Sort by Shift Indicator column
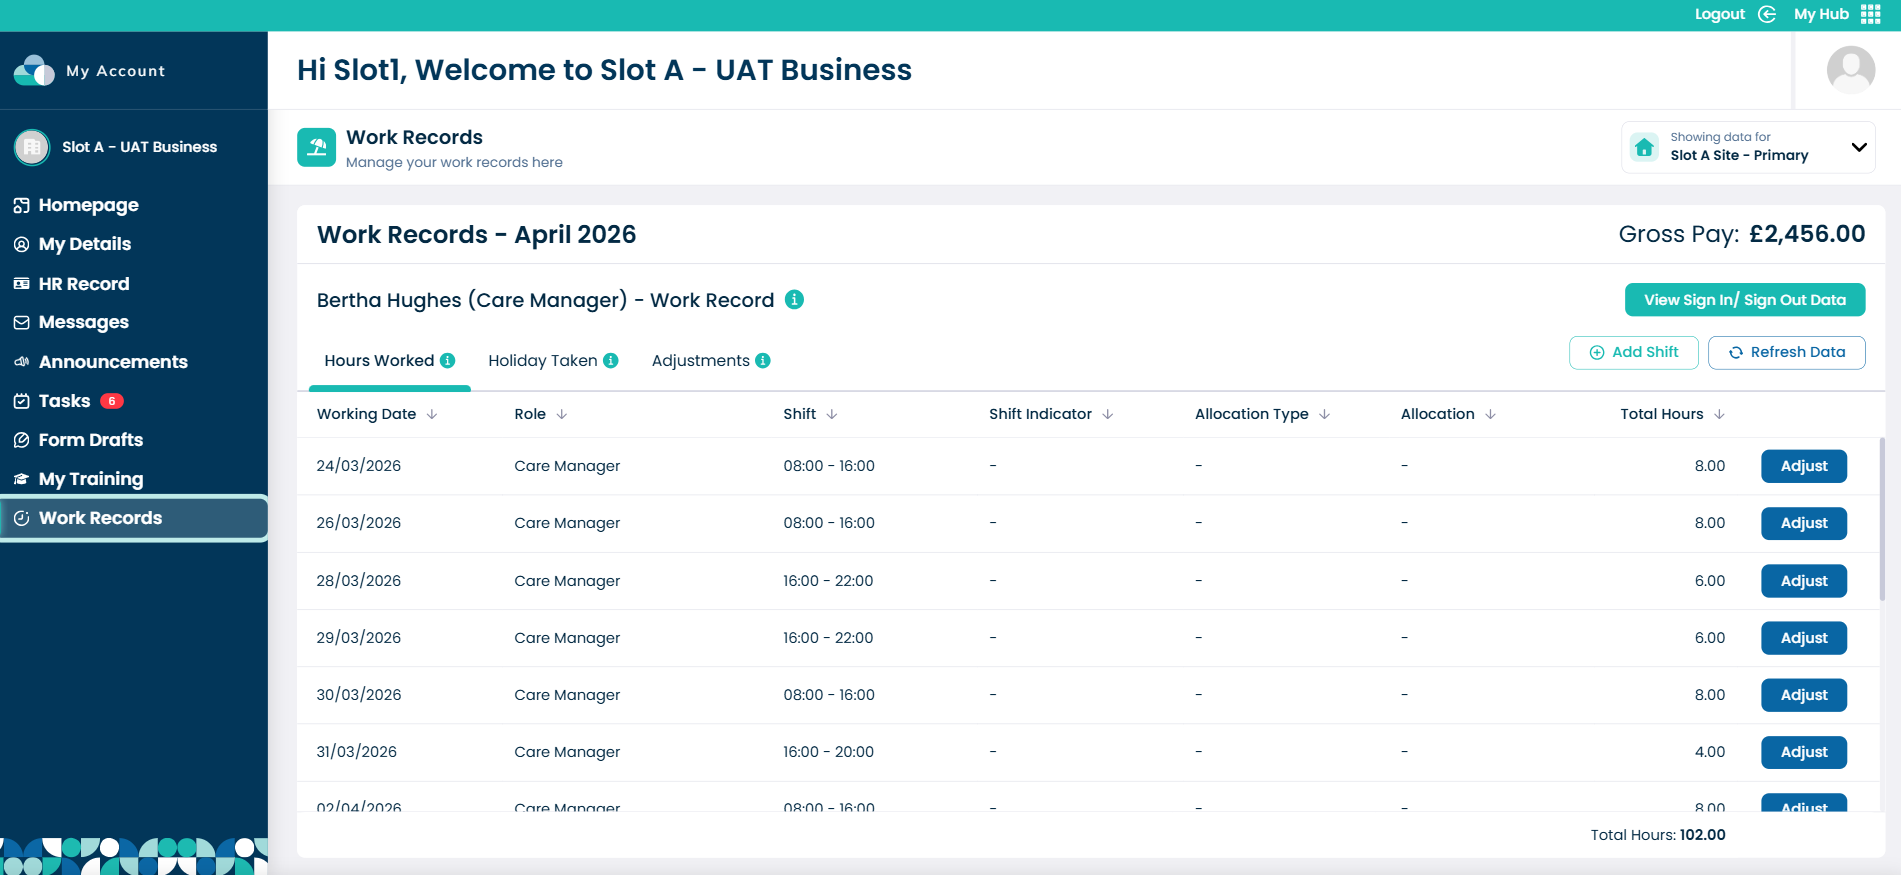Image resolution: width=1901 pixels, height=875 pixels. [x=1107, y=414]
